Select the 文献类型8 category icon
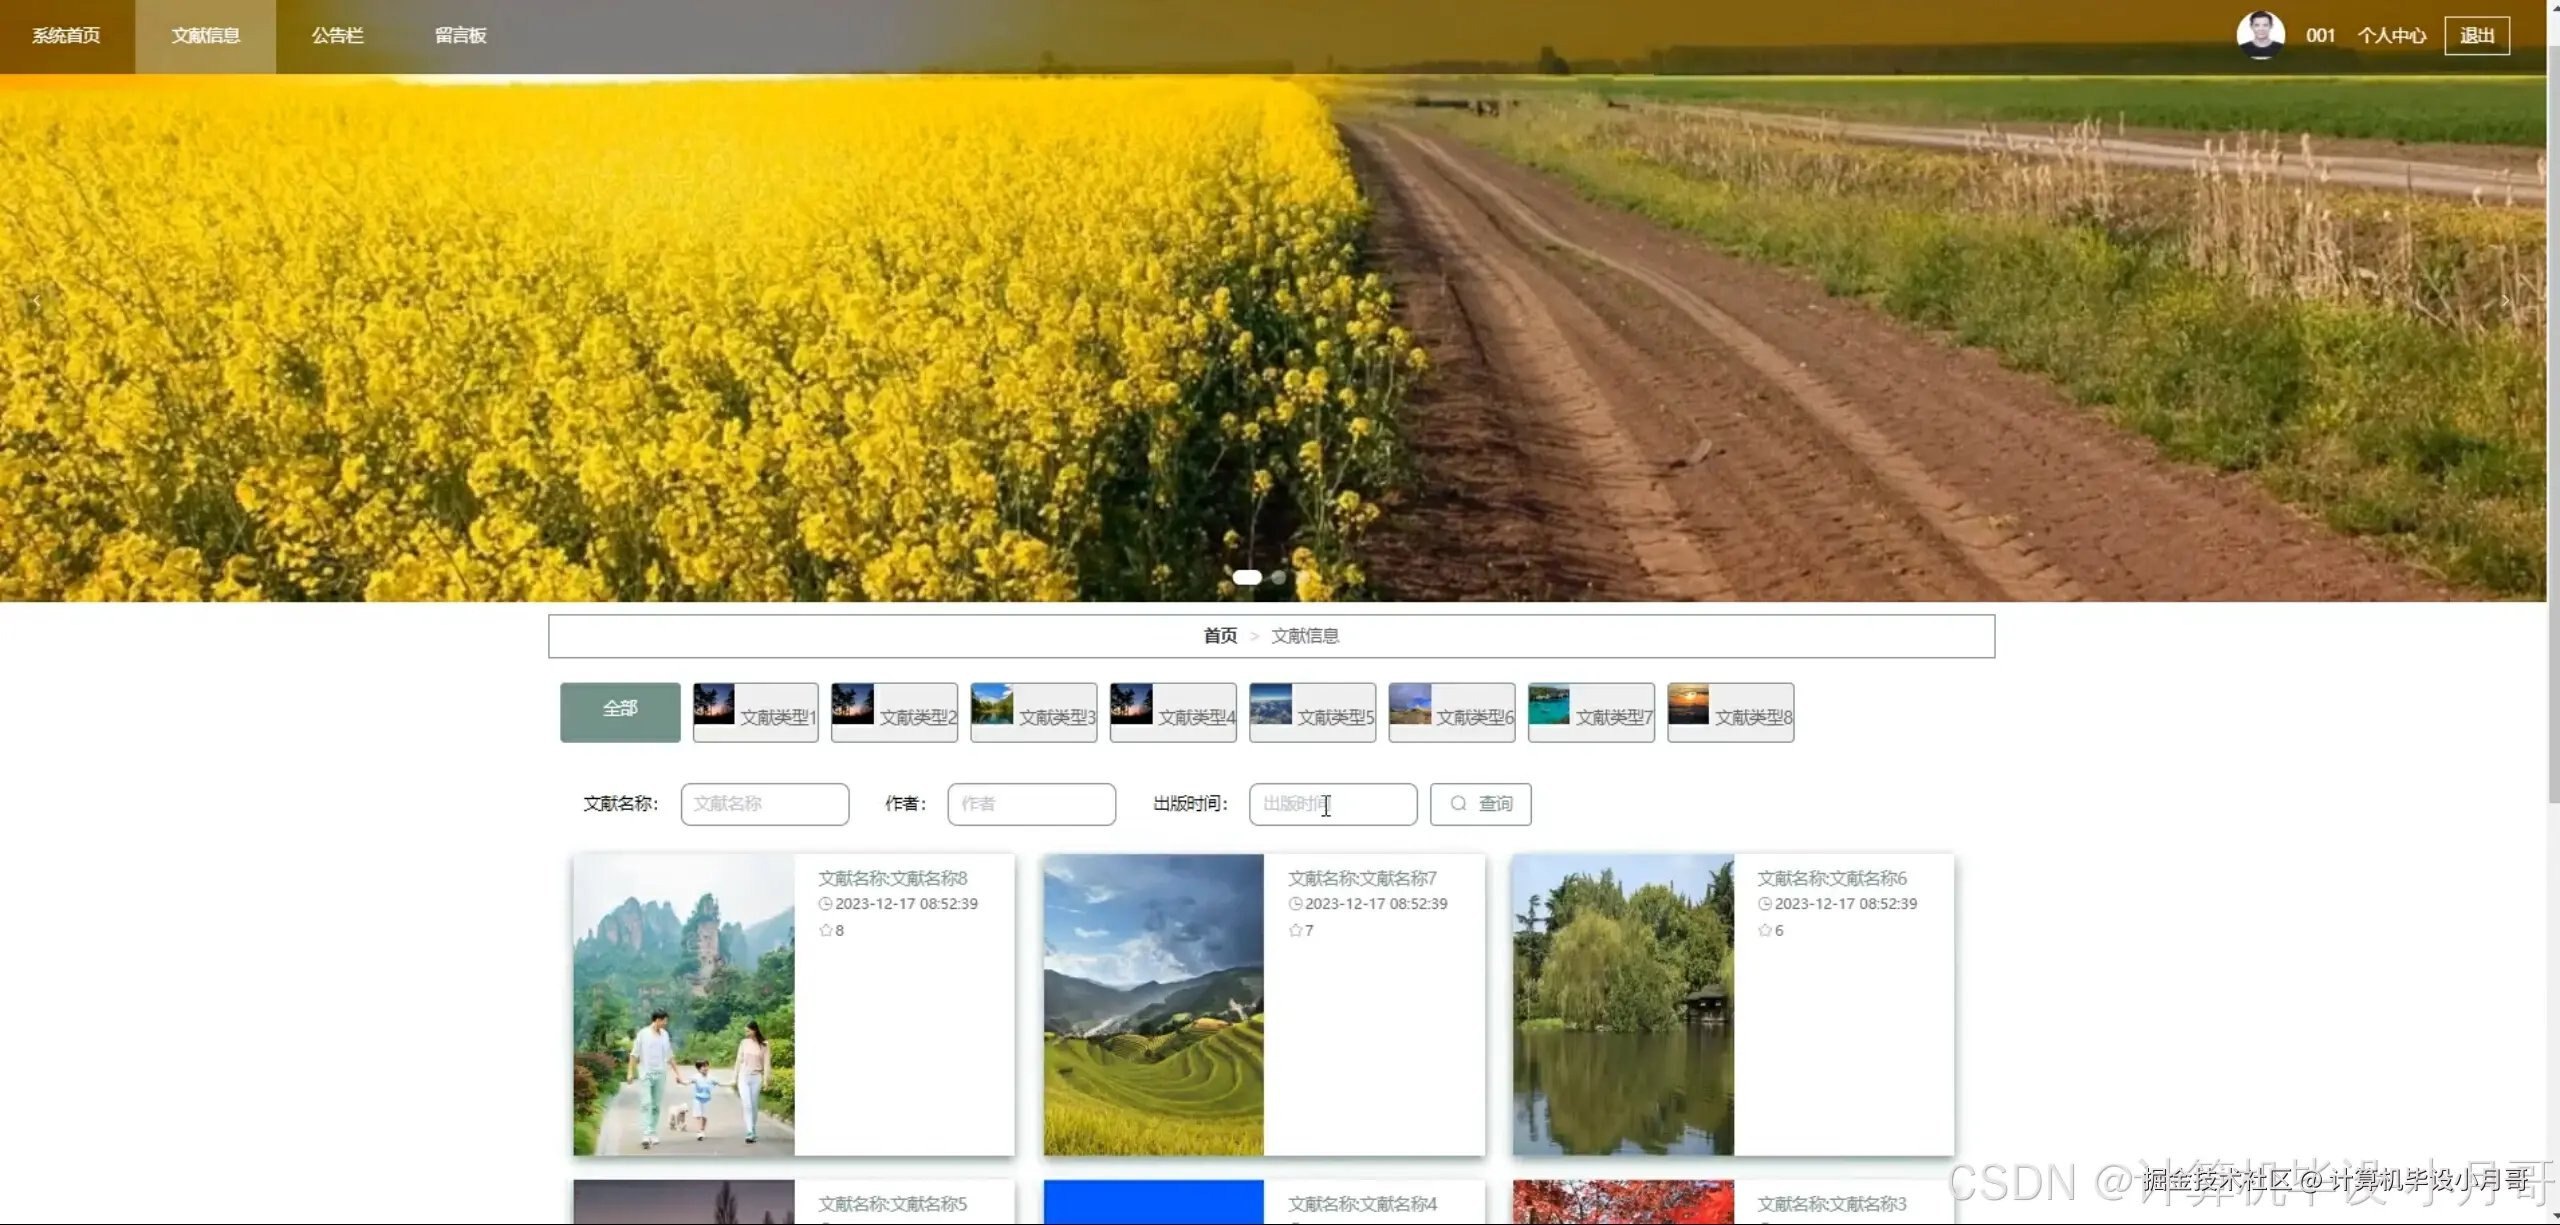The height and width of the screenshot is (1225, 2560). pyautogui.click(x=1689, y=704)
